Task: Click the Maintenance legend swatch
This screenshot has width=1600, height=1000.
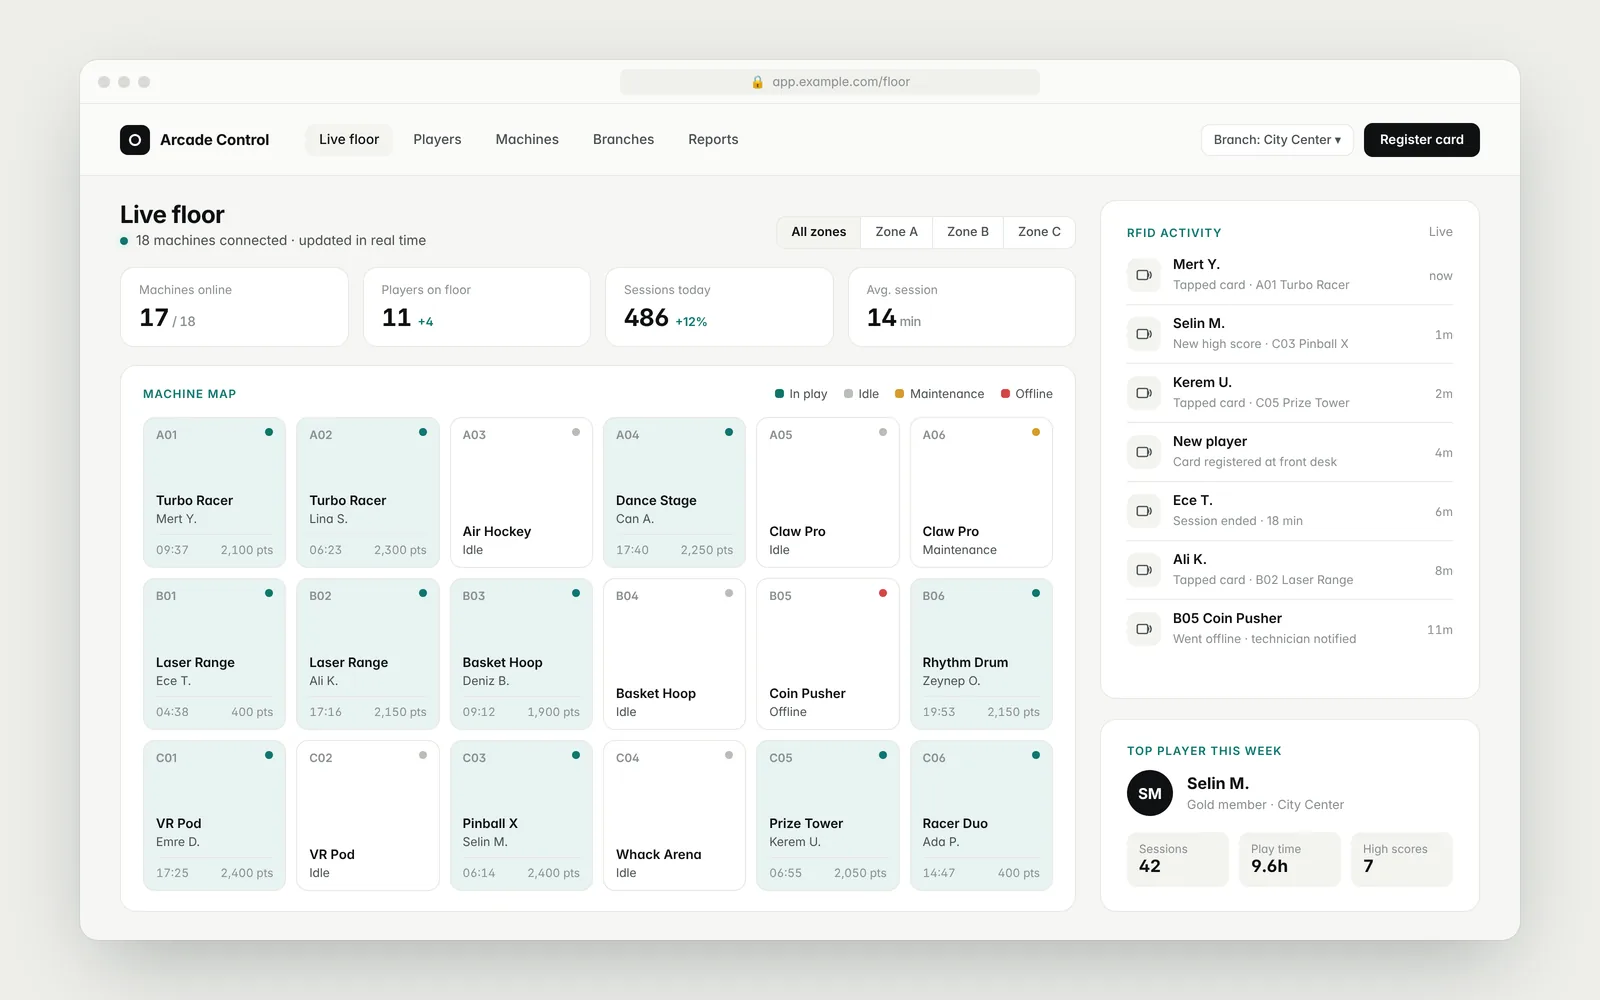Action: click(x=900, y=394)
